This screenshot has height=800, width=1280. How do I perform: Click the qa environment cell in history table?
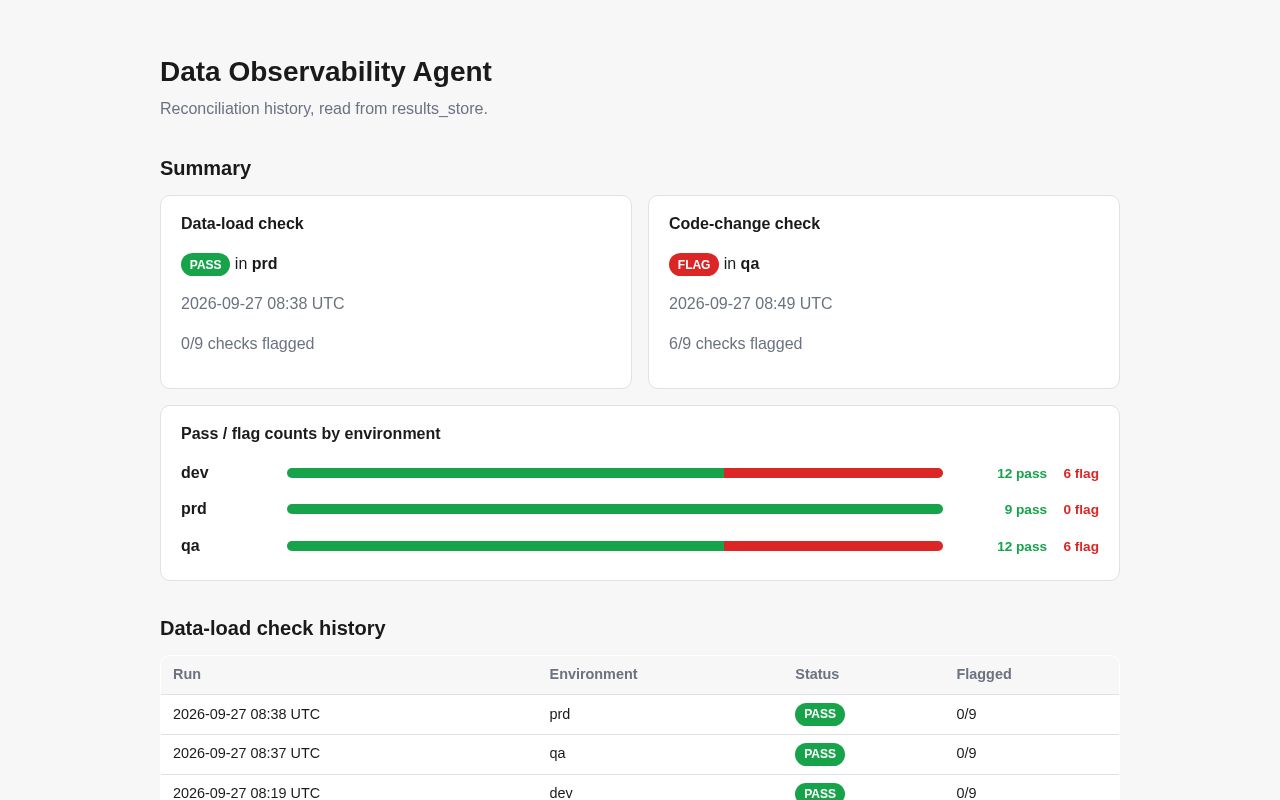coord(557,753)
